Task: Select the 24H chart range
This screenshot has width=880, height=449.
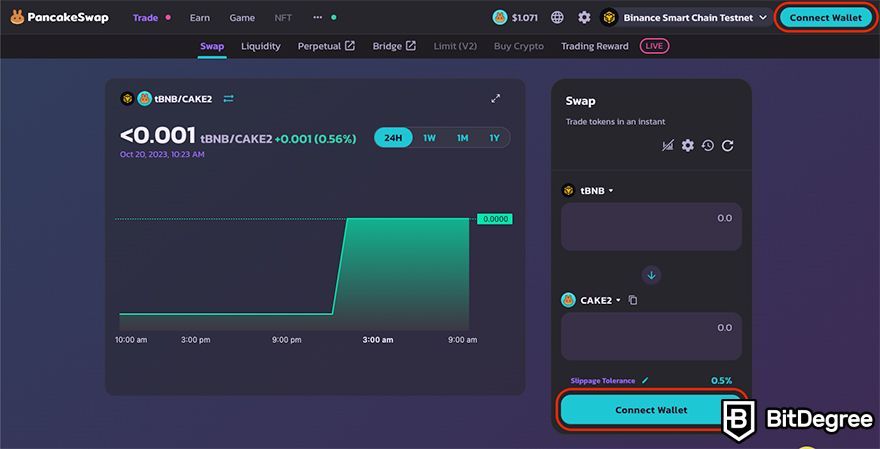Action: tap(393, 138)
